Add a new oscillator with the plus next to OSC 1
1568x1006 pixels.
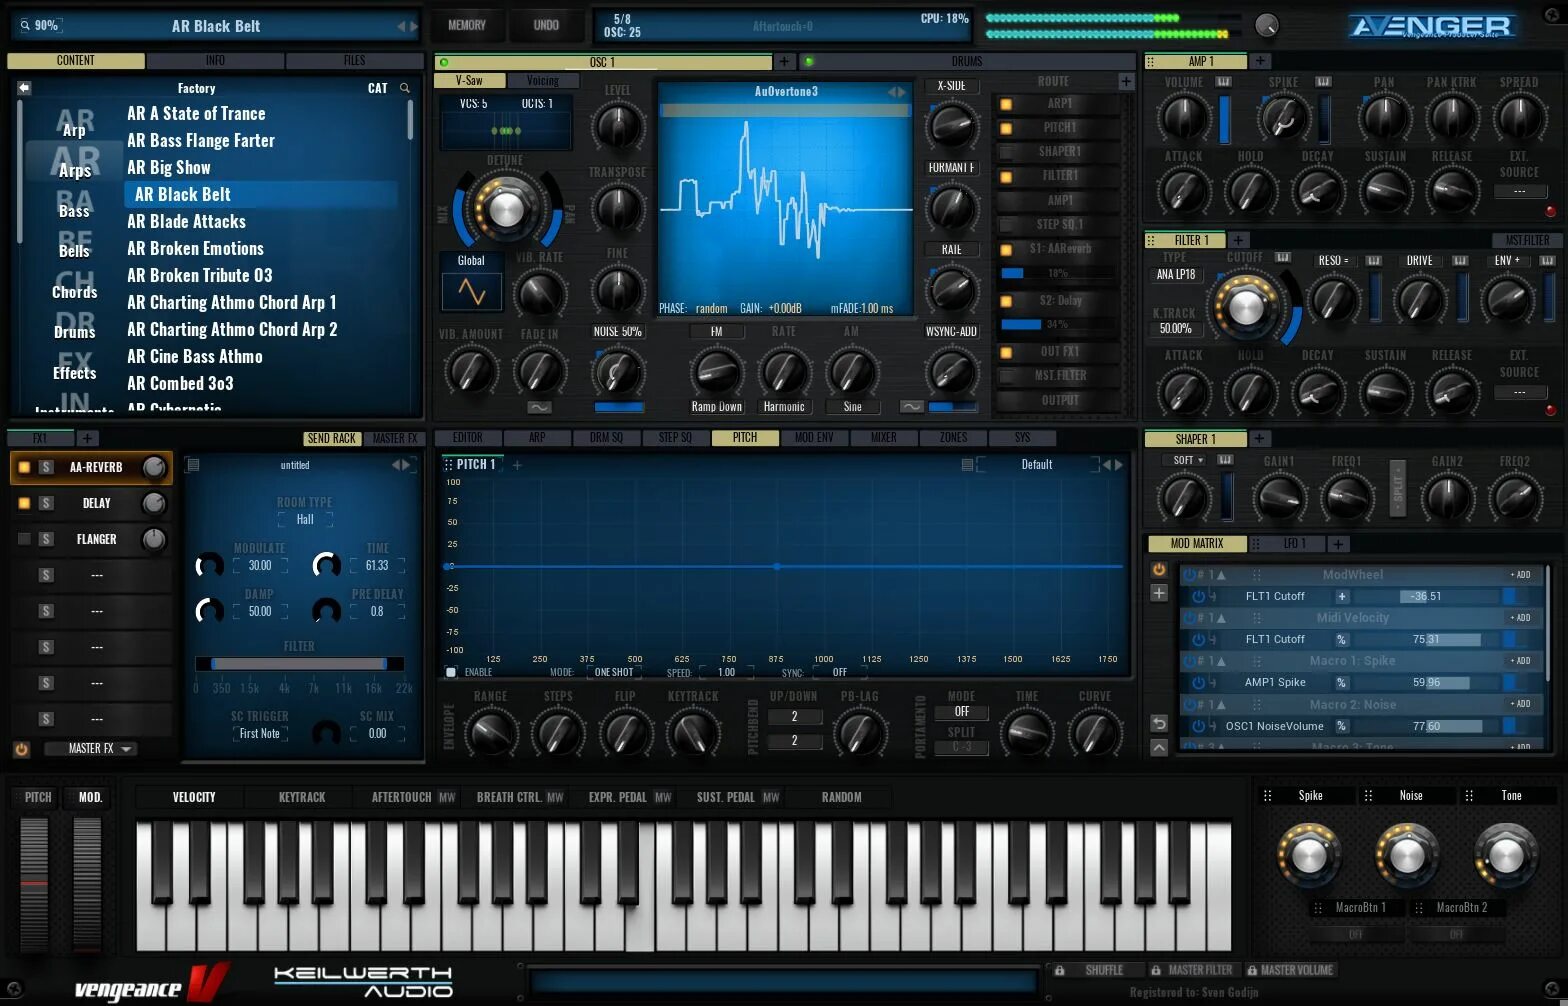[x=784, y=62]
